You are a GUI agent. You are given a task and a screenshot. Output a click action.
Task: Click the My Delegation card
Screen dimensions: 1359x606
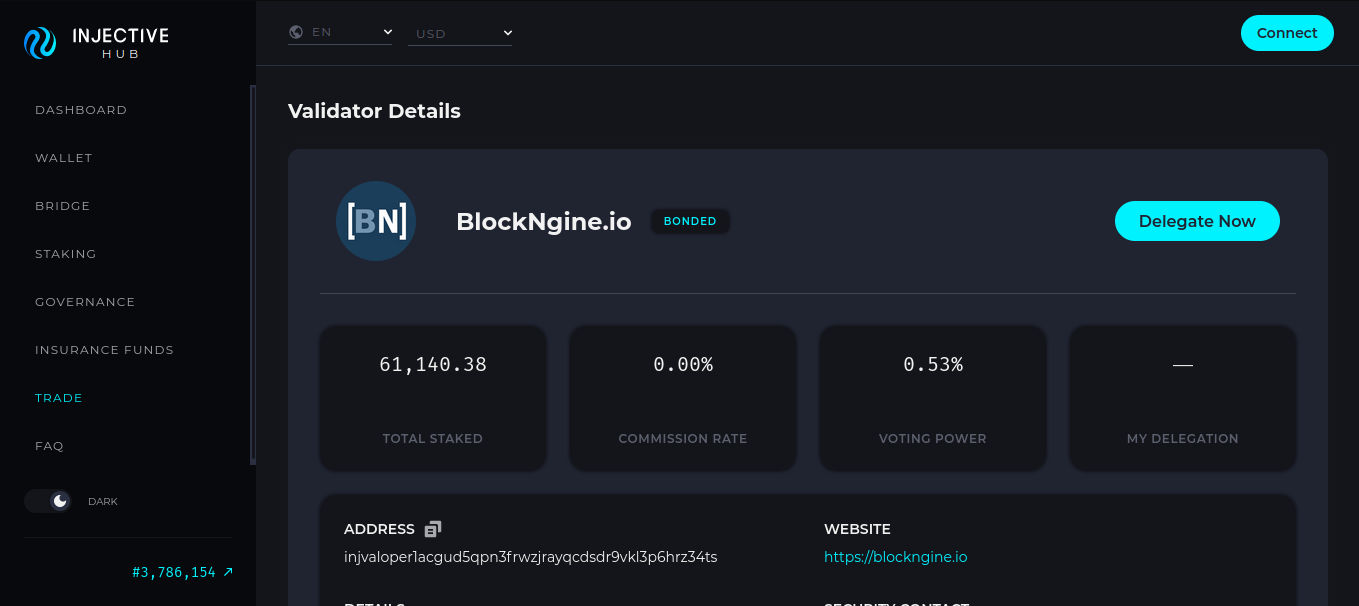(x=1183, y=398)
